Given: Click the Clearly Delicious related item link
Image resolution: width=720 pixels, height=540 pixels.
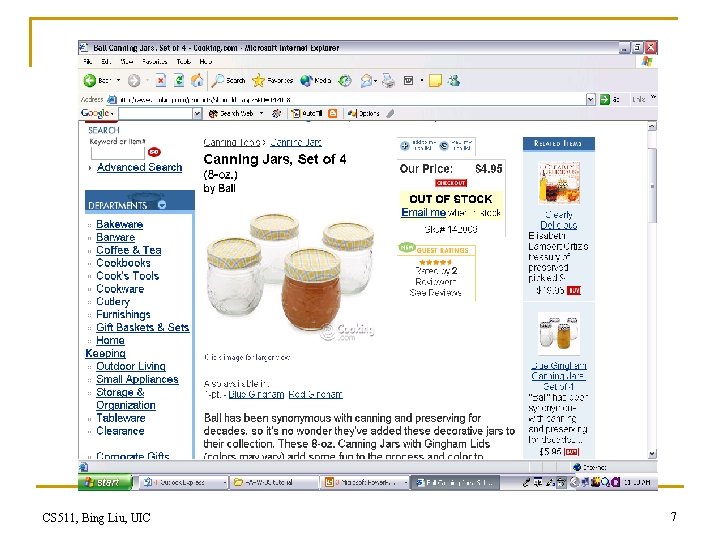Looking at the screenshot, I should [x=559, y=220].
